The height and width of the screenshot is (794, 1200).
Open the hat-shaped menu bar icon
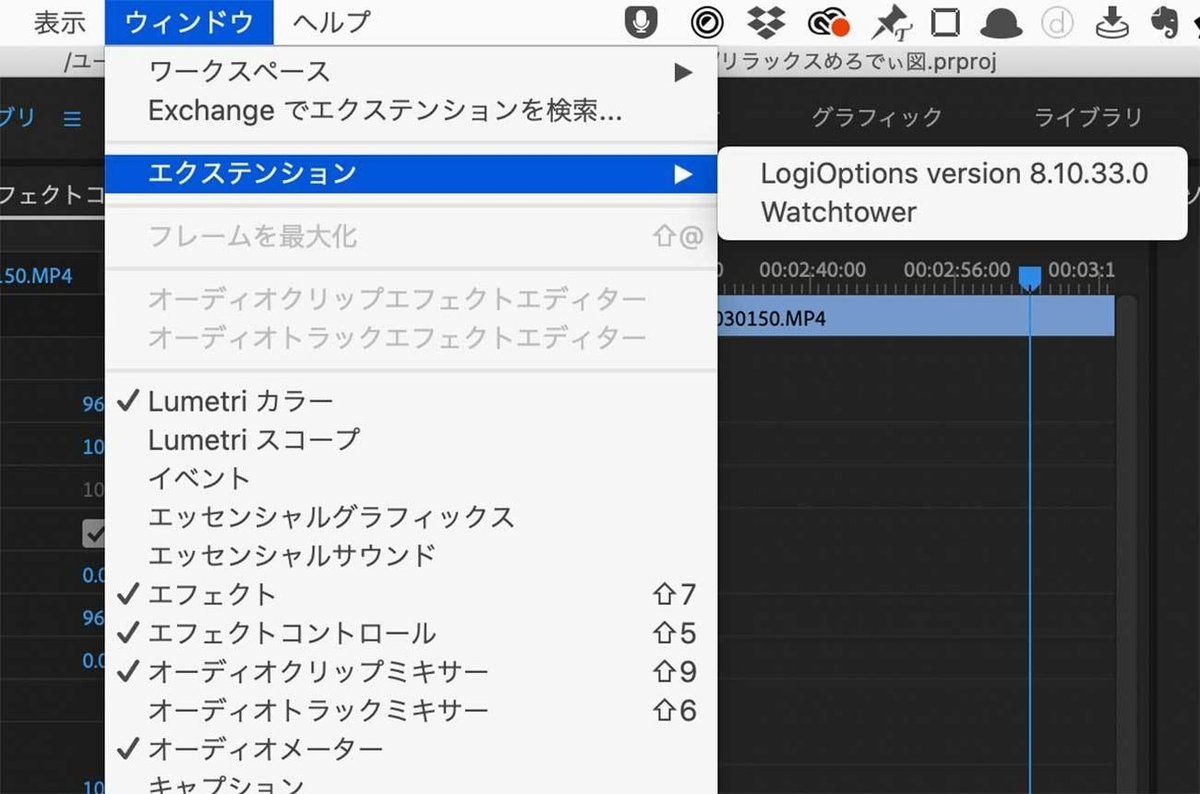(x=1000, y=21)
